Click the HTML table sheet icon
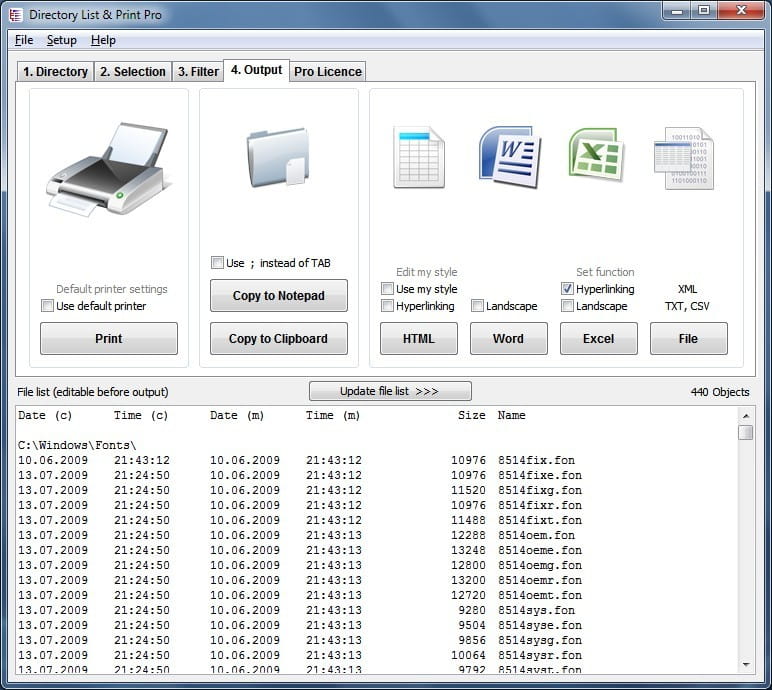The height and width of the screenshot is (690, 772). tap(418, 157)
